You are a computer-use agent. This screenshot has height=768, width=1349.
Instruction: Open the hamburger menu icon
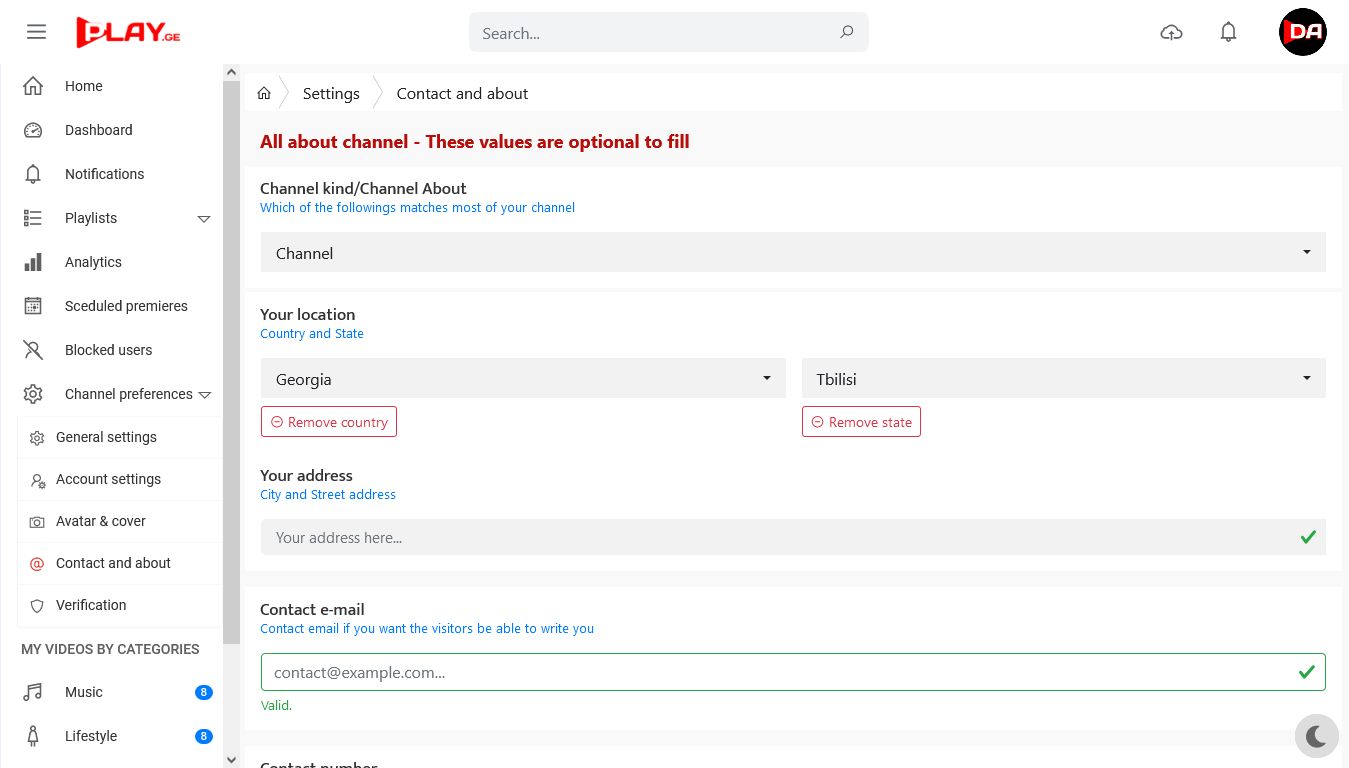point(37,32)
